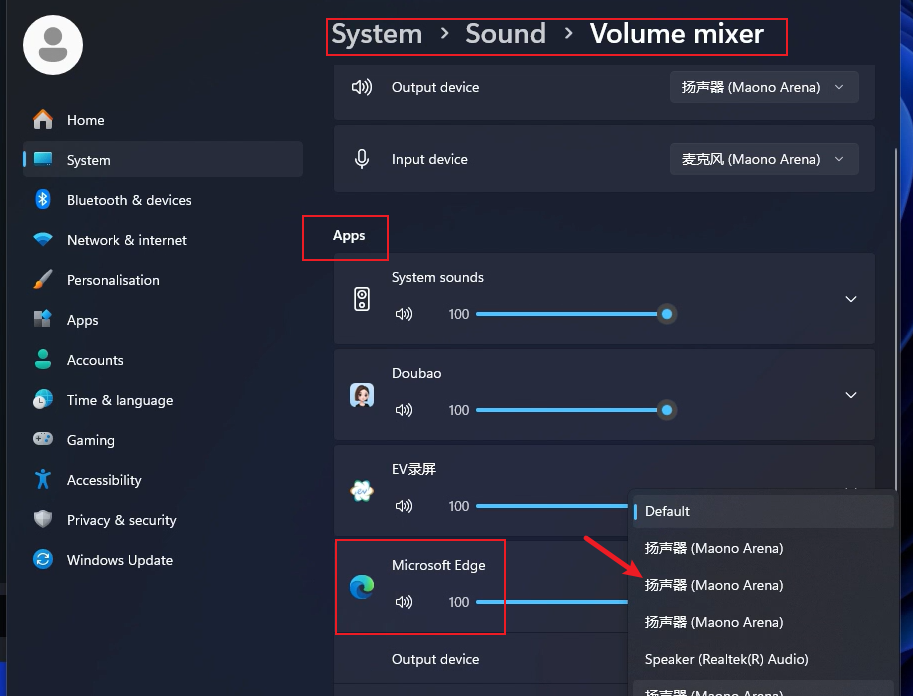Open the Output device dropdown at top
The width and height of the screenshot is (913, 696).
click(764, 87)
